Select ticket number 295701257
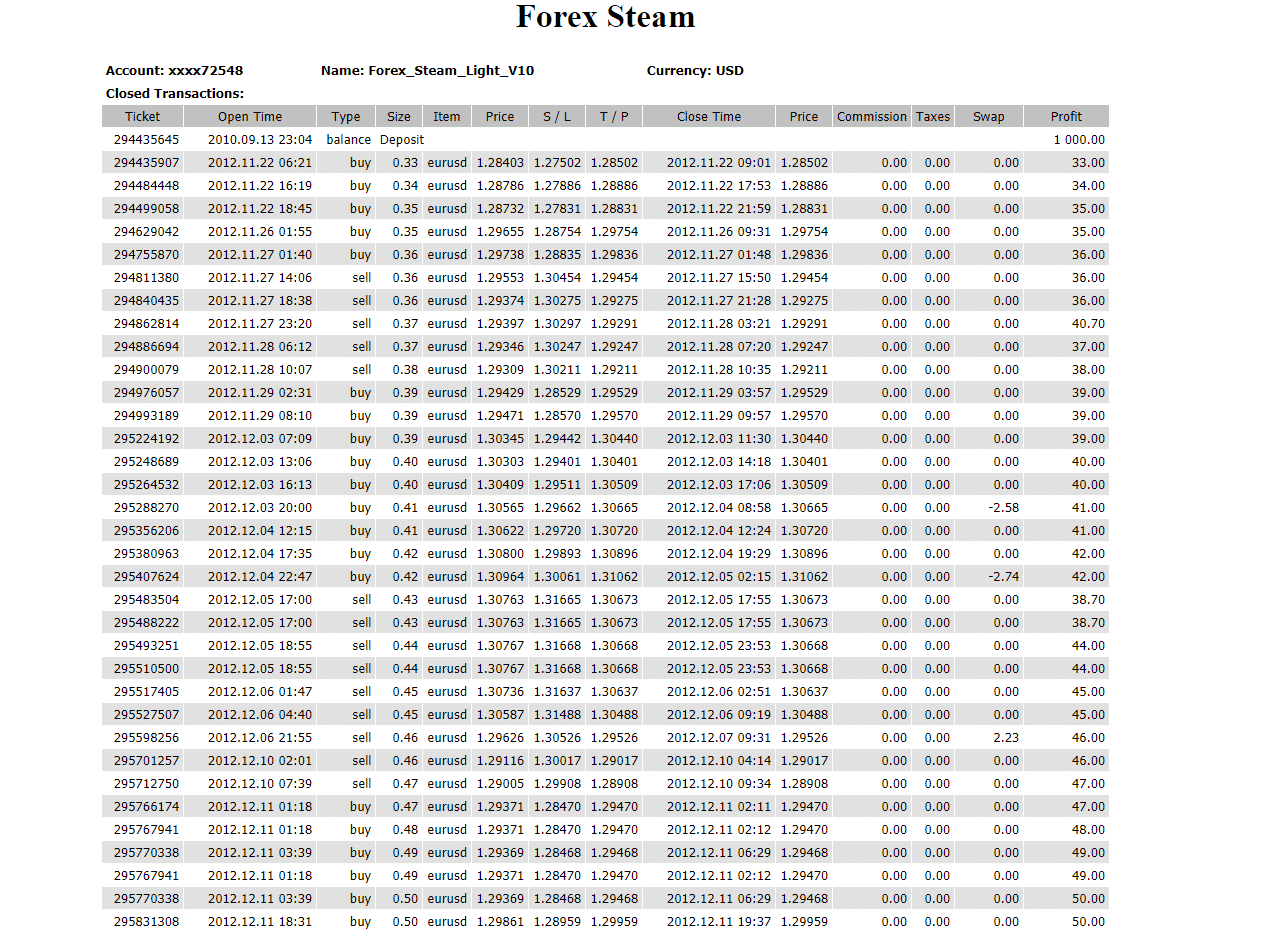 146,761
